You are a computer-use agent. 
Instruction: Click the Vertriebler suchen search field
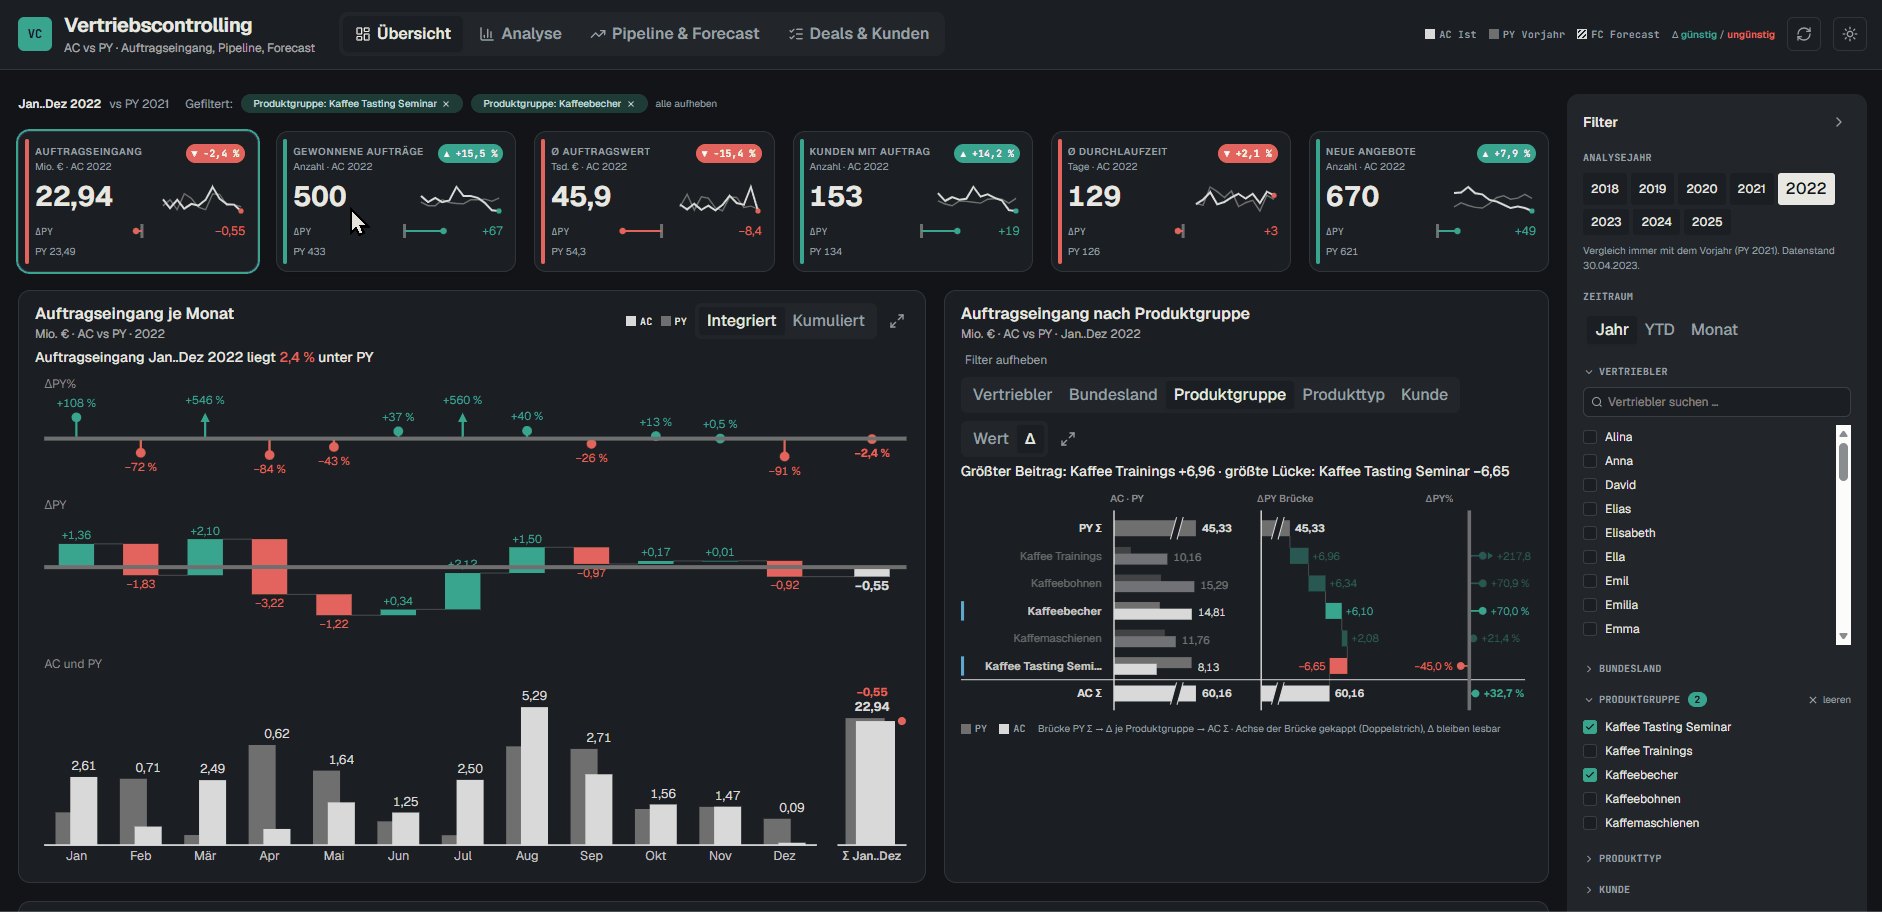(1716, 402)
